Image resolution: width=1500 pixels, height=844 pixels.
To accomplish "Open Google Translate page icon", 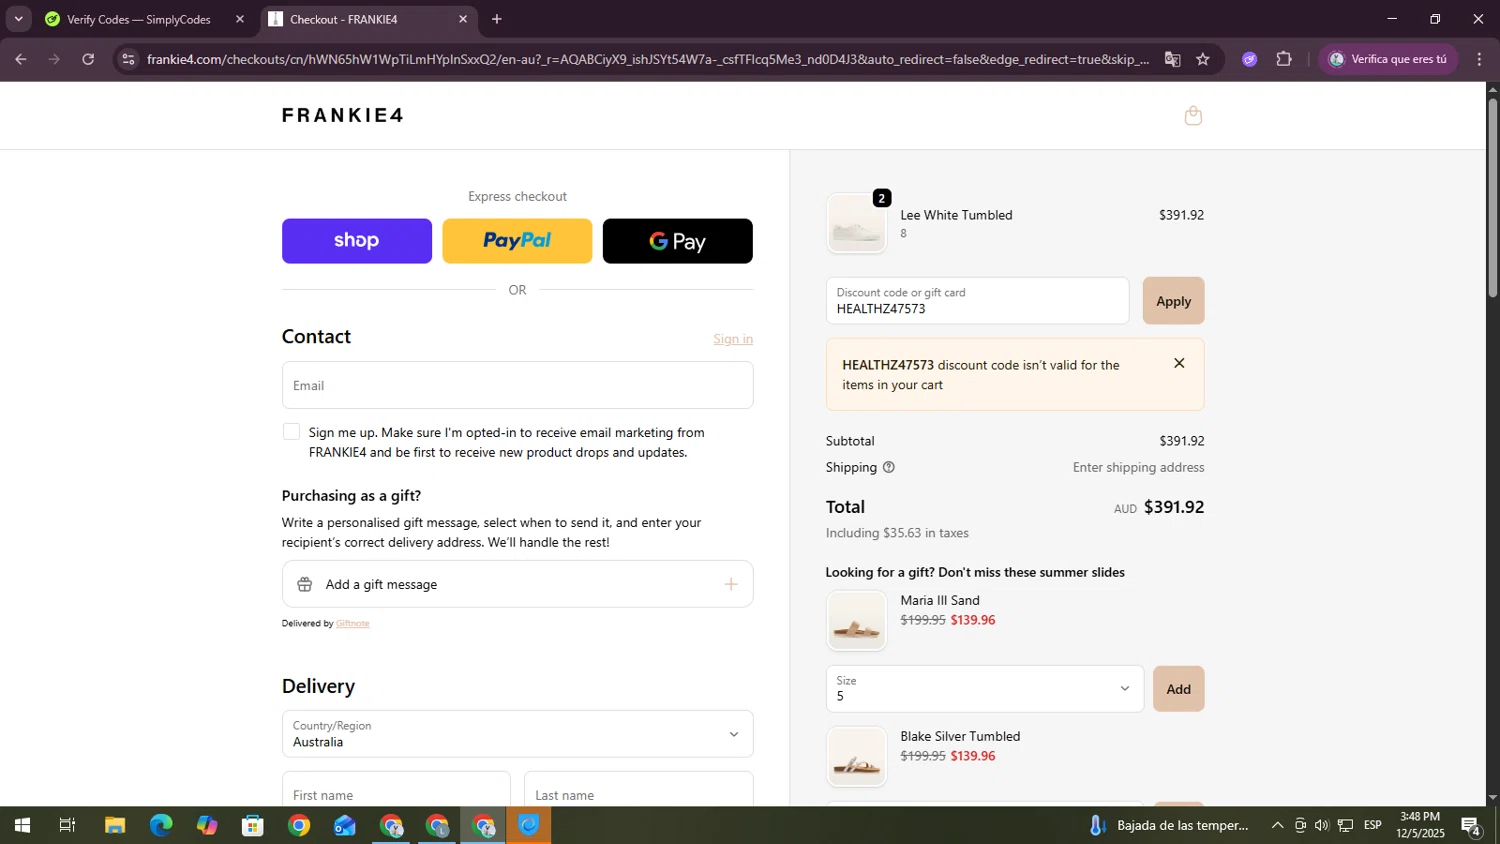I will click(1172, 59).
